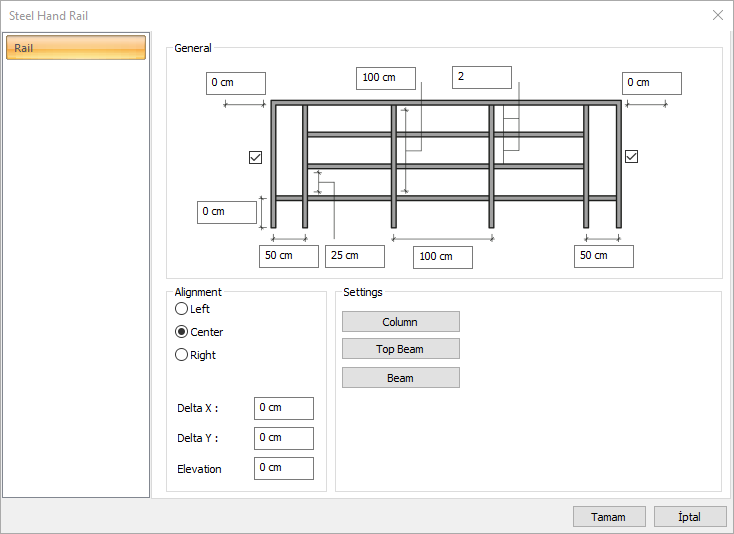Select the Right alignment option
Image resolution: width=734 pixels, height=534 pixels.
click(x=182, y=355)
